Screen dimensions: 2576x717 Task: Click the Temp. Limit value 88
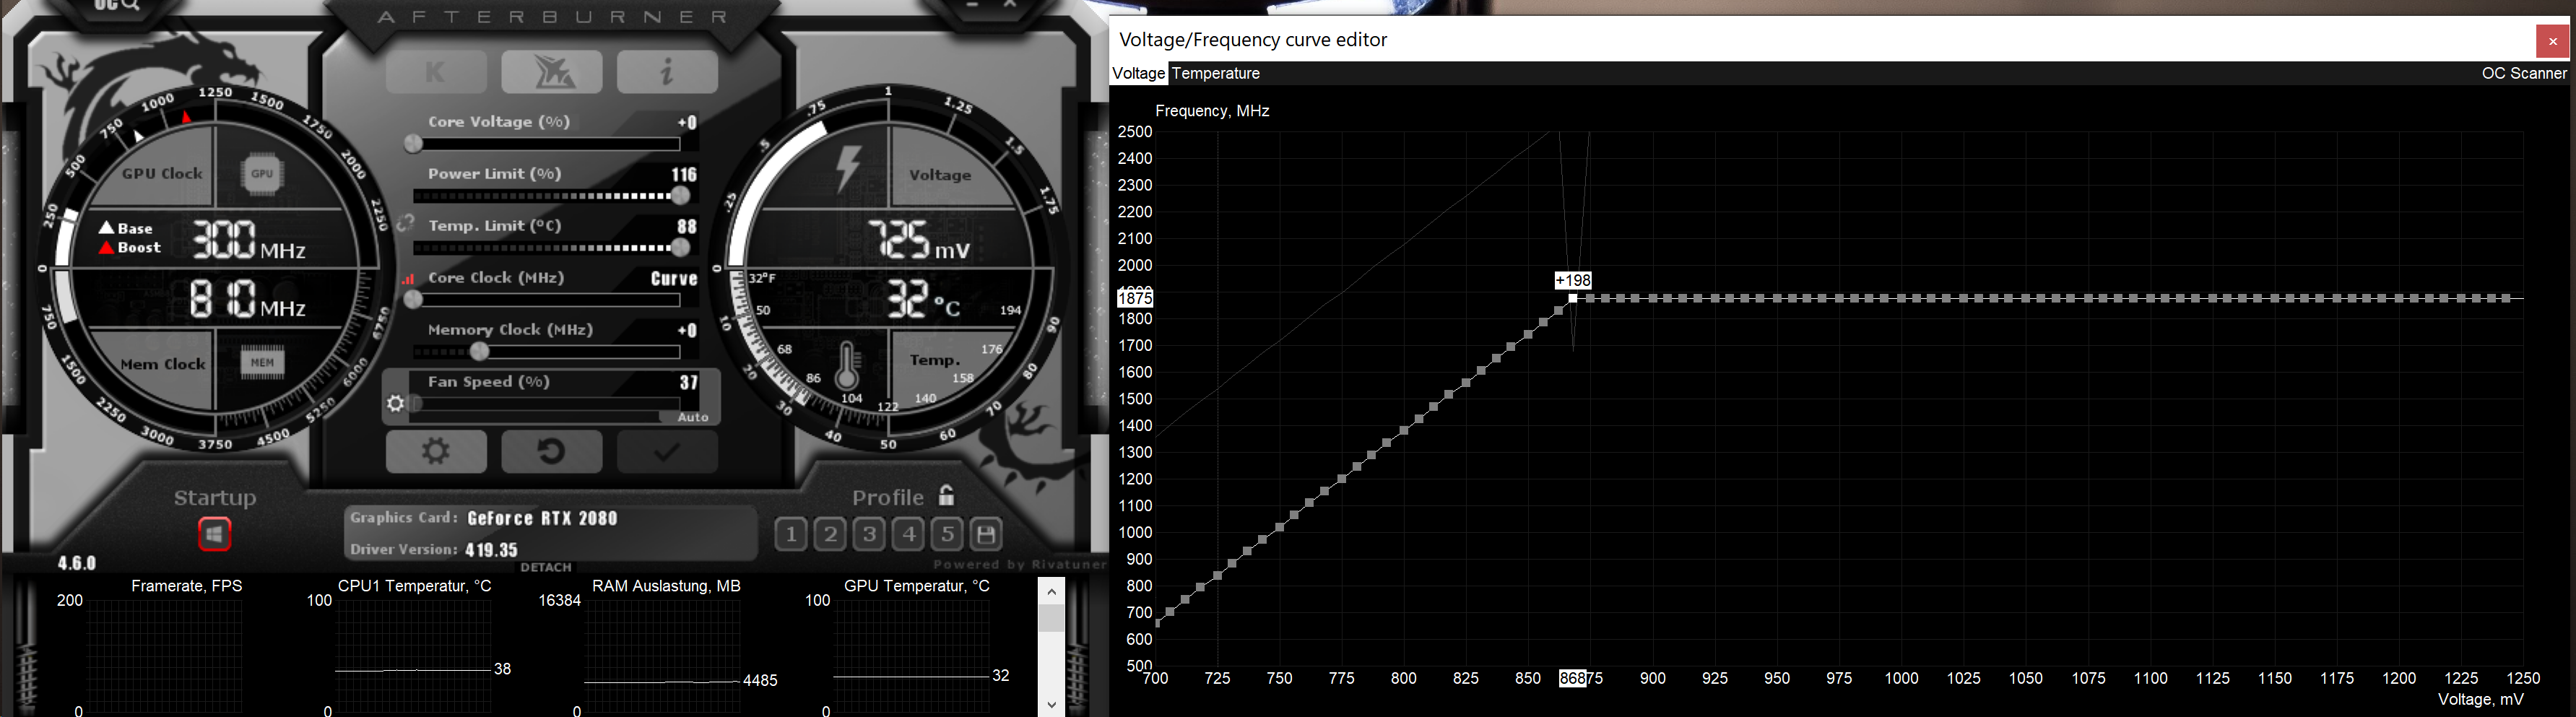pyautogui.click(x=687, y=226)
